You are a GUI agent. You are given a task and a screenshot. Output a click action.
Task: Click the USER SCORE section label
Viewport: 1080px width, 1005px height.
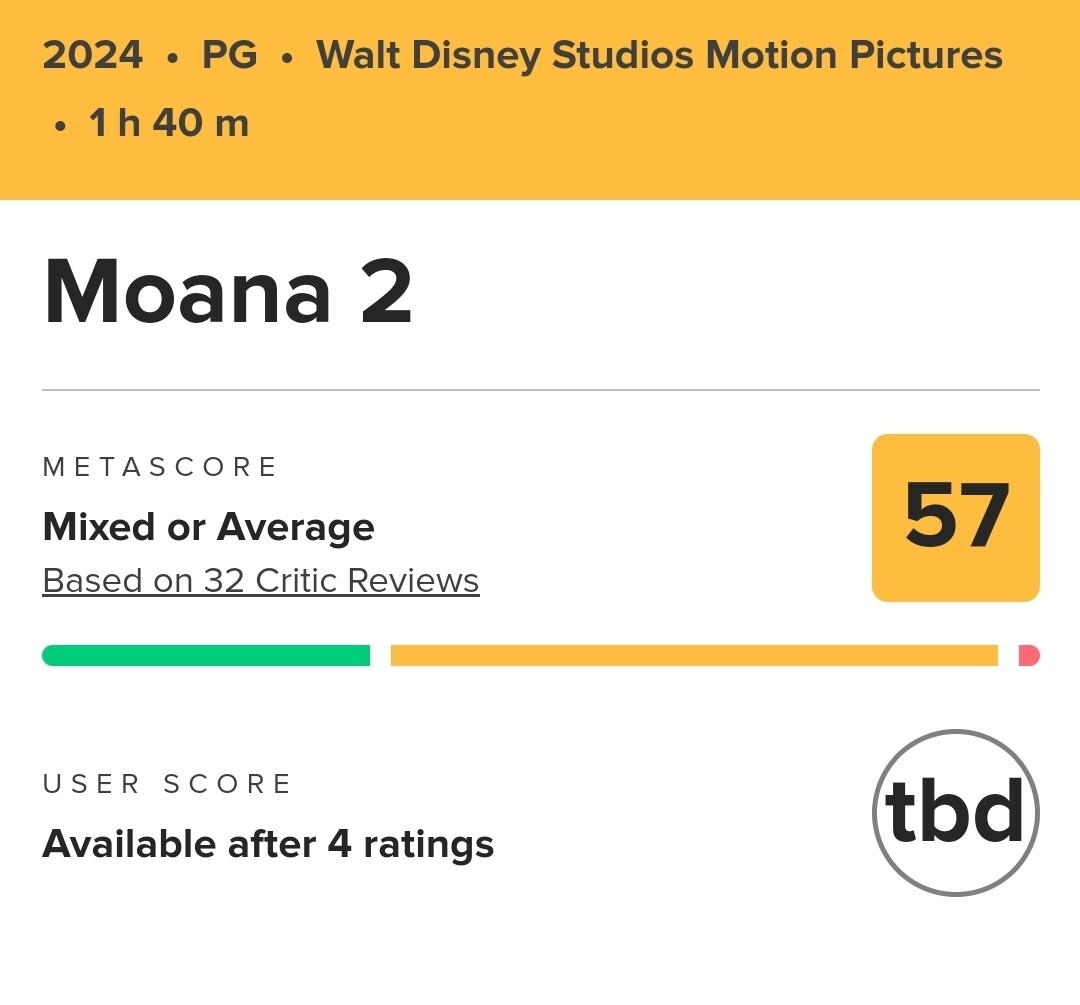click(167, 784)
